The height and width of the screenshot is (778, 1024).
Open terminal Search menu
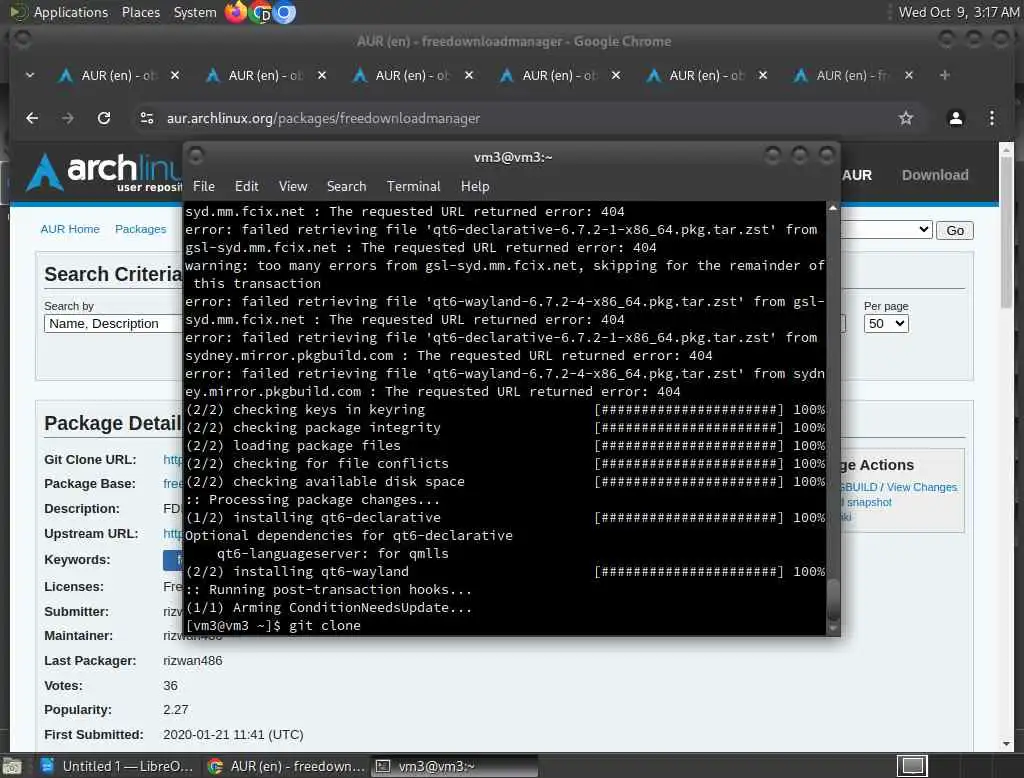click(x=346, y=186)
